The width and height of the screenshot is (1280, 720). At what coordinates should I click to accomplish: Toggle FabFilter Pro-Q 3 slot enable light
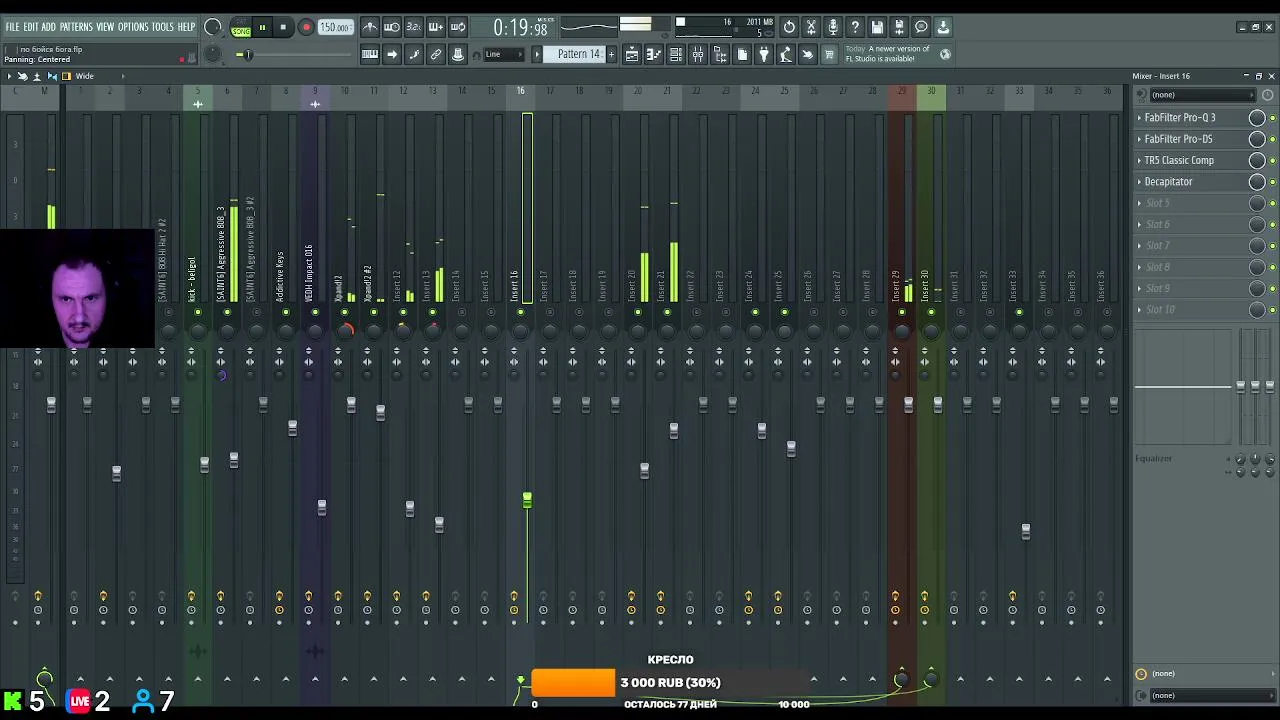click(1272, 118)
